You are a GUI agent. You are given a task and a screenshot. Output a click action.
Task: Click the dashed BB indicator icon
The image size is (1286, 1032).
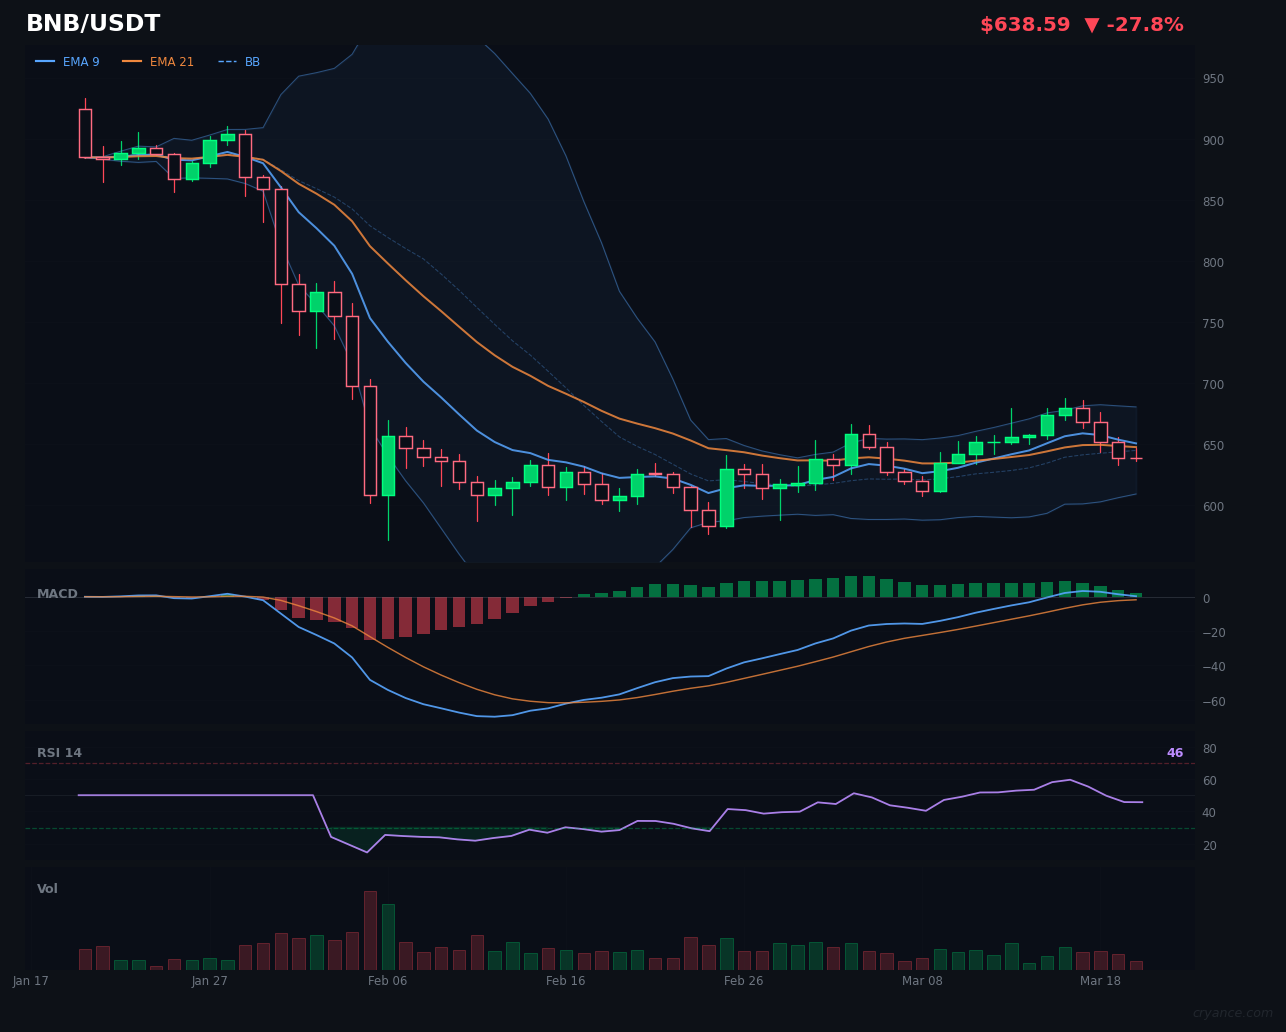(227, 61)
